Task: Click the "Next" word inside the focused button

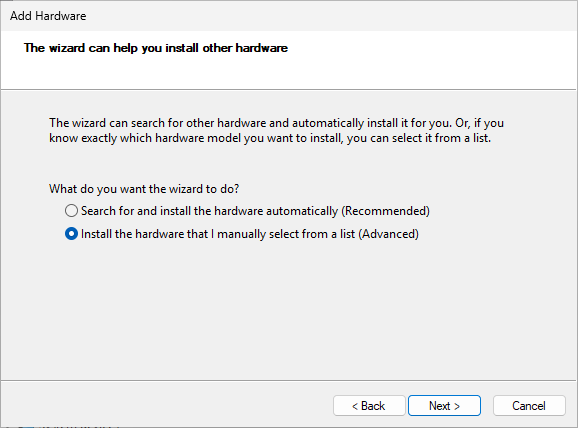Action: 439,406
